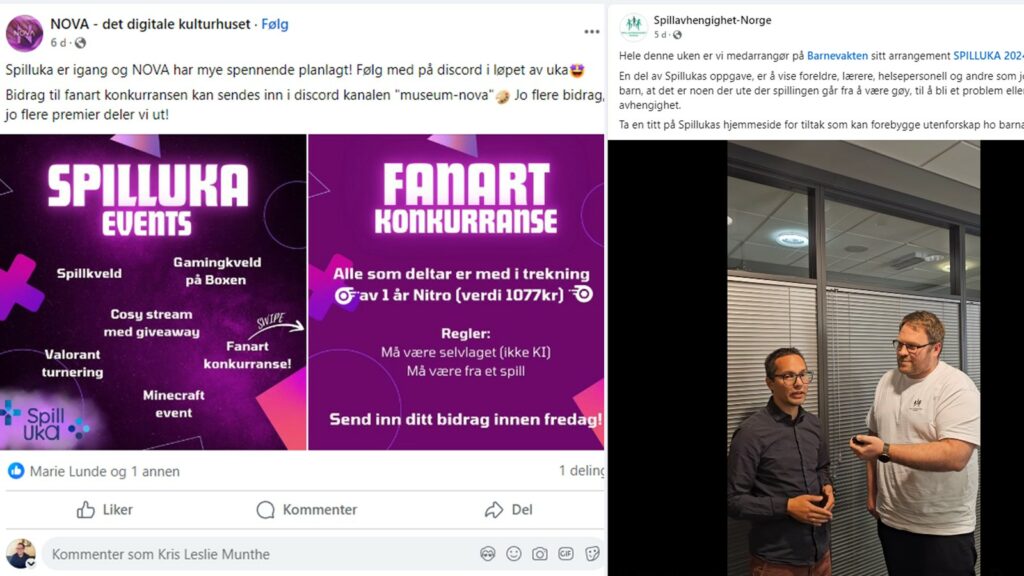Image resolution: width=1024 pixels, height=576 pixels.
Task: Share the post with Del arrow
Action: pos(508,509)
